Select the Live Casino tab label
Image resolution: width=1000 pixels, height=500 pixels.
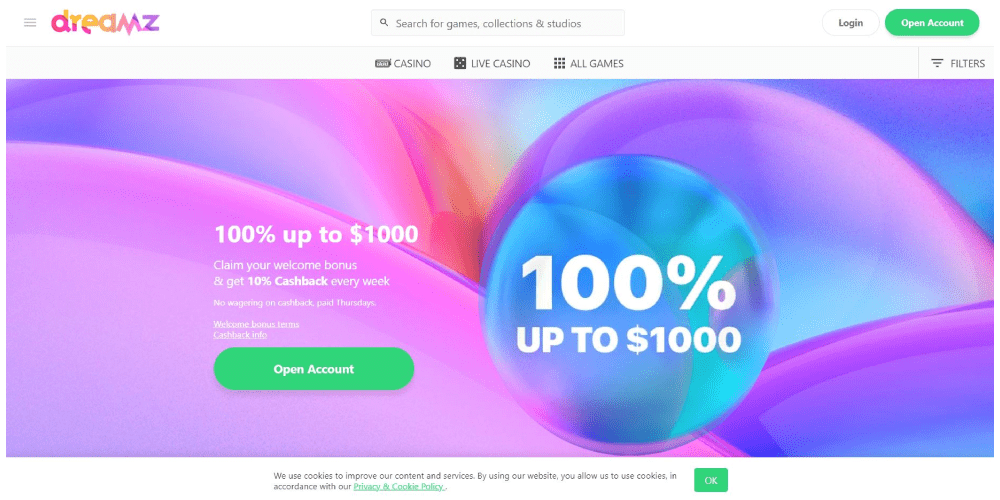click(500, 64)
